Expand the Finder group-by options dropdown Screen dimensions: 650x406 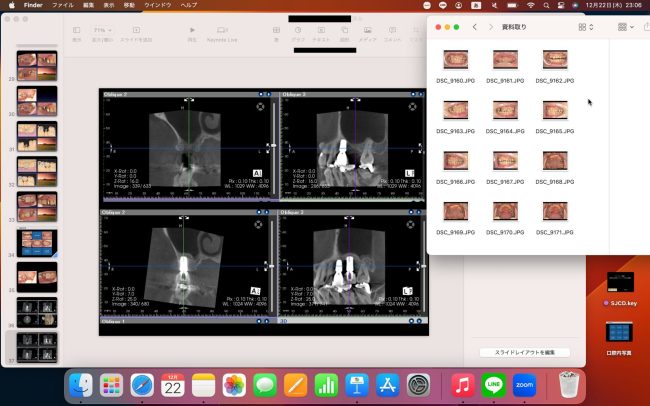pyautogui.click(x=626, y=27)
